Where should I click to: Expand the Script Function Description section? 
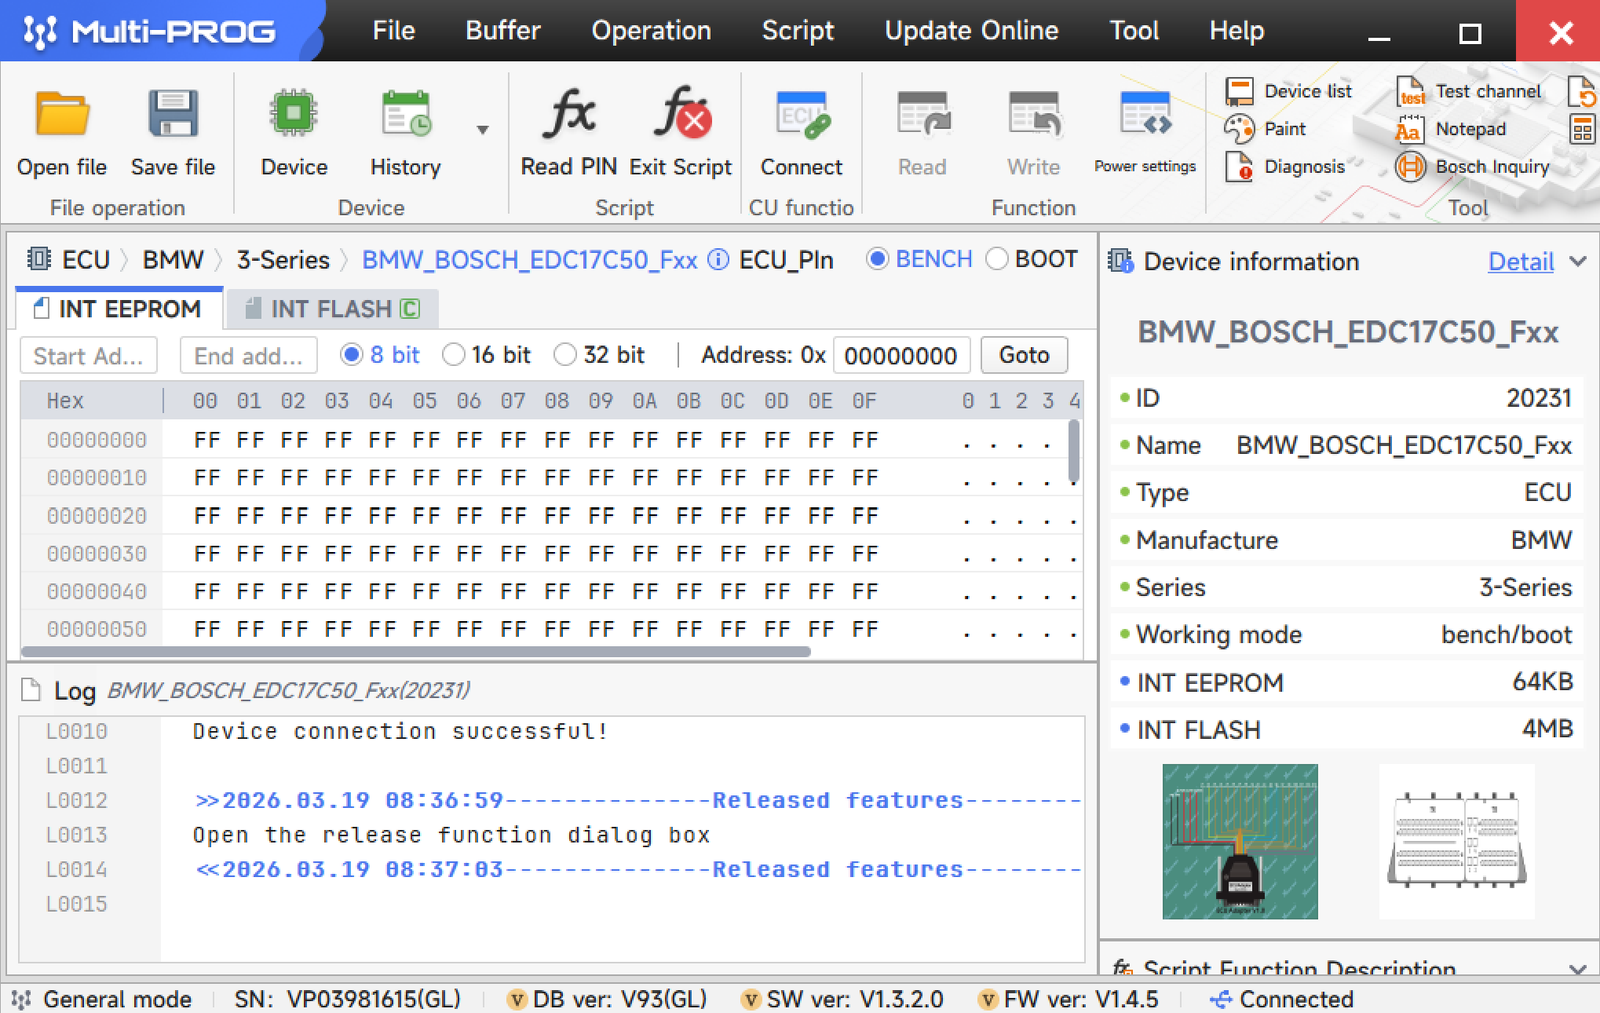pos(1578,969)
